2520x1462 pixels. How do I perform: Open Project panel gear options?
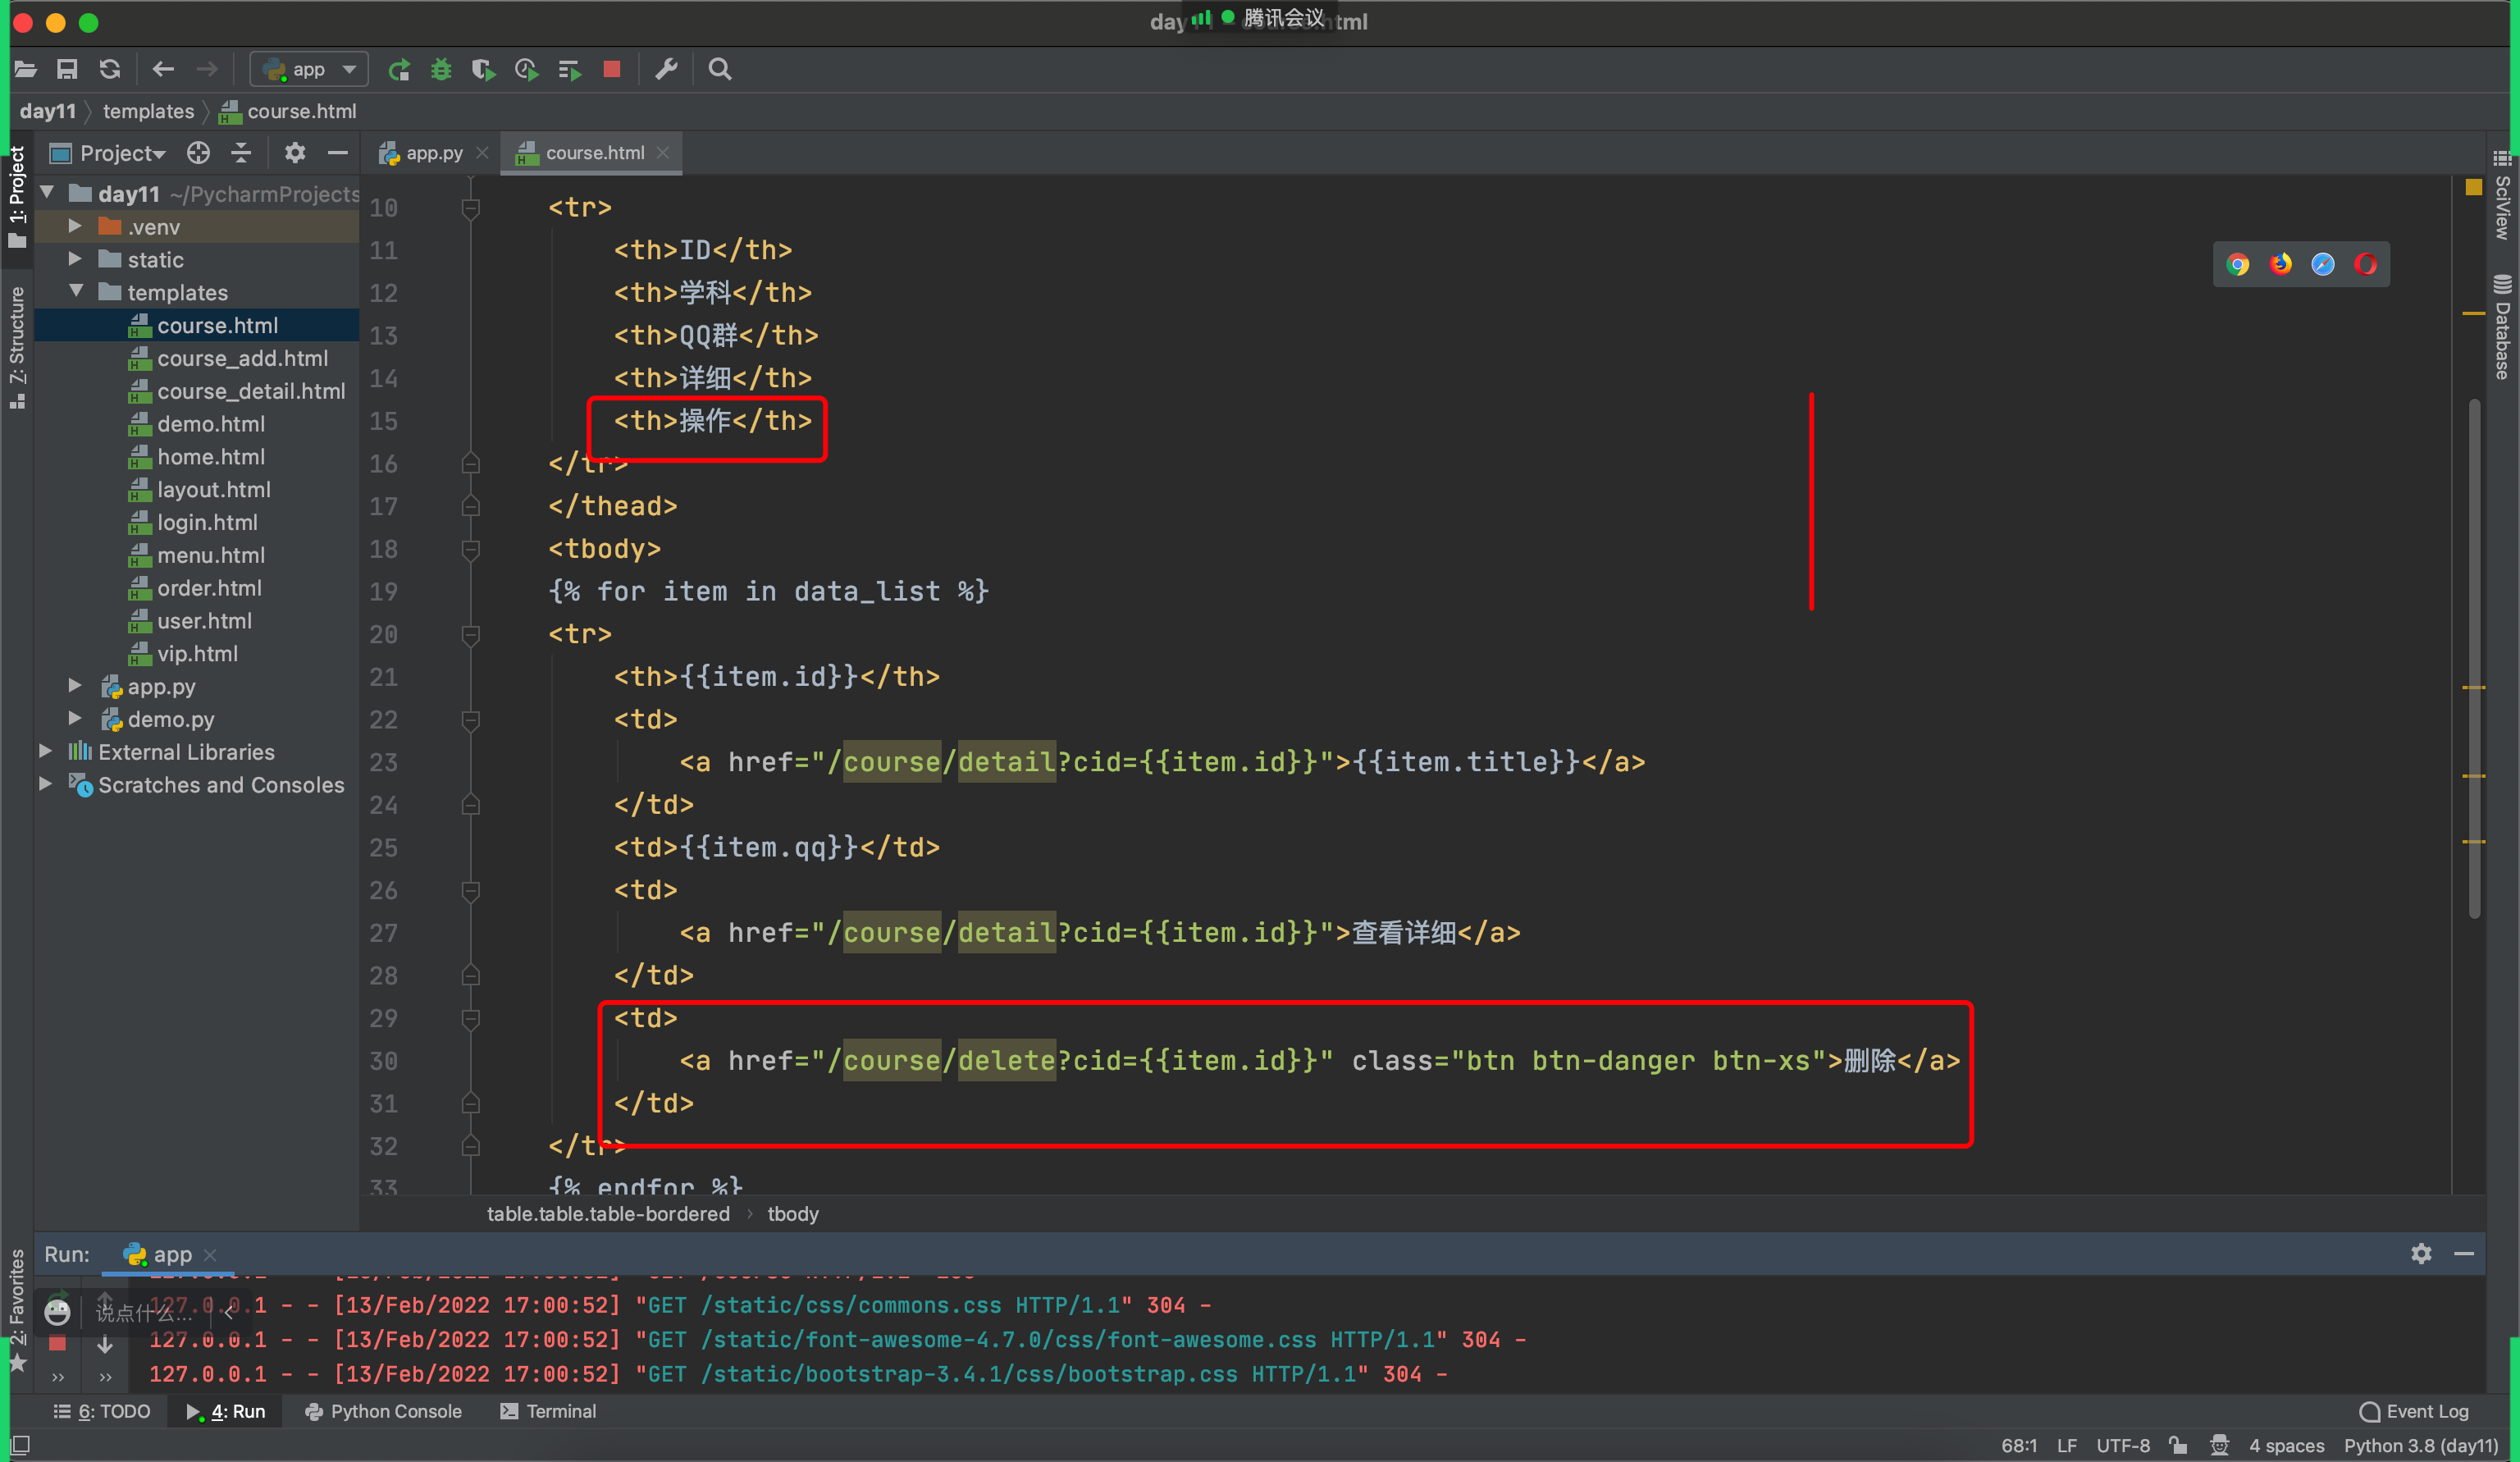click(x=294, y=153)
